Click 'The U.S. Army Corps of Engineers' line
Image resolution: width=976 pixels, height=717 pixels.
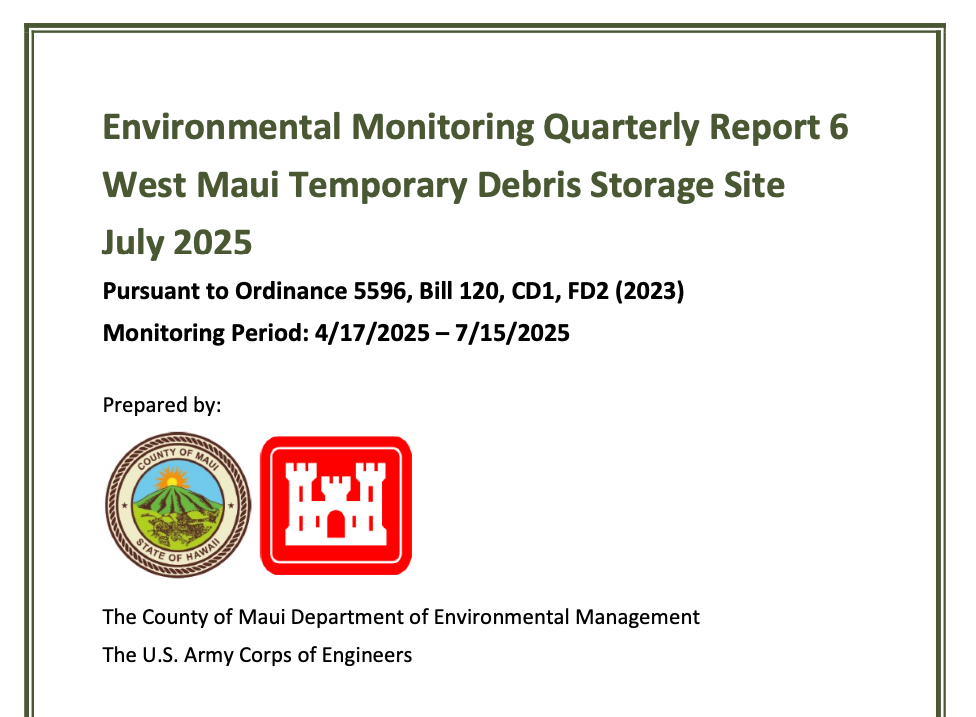(x=257, y=655)
